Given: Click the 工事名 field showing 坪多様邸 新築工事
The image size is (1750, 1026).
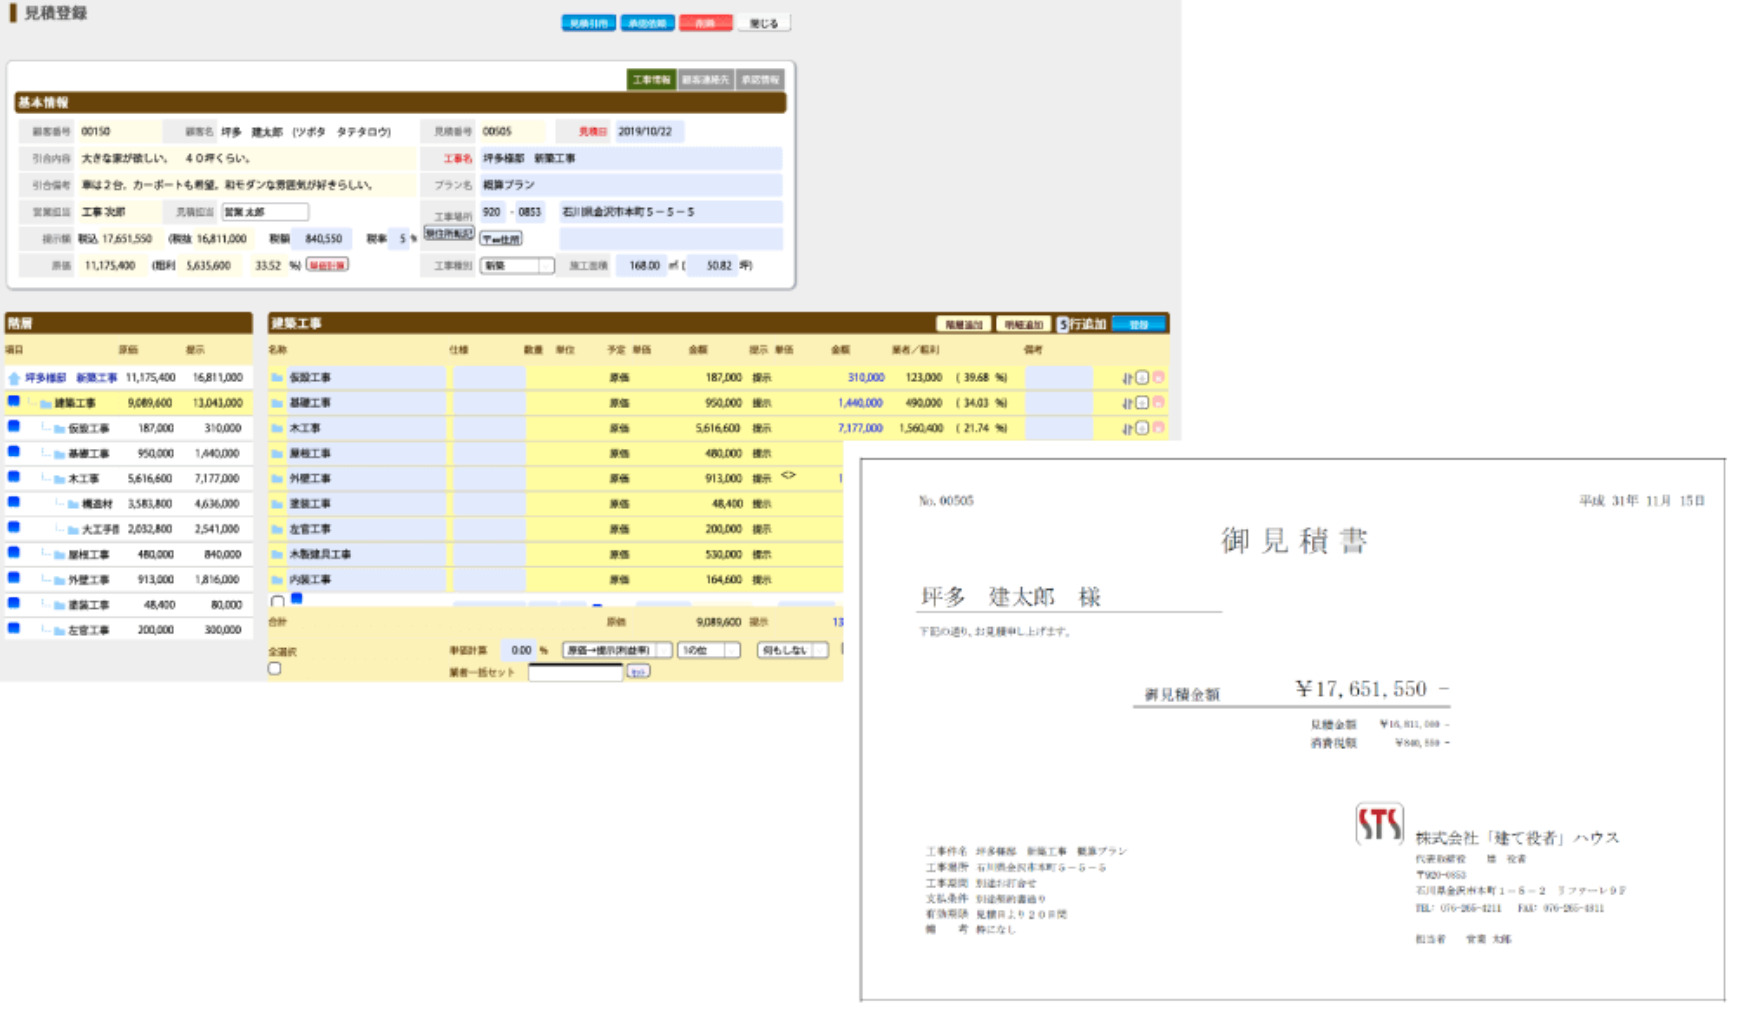Looking at the screenshot, I should [x=631, y=158].
